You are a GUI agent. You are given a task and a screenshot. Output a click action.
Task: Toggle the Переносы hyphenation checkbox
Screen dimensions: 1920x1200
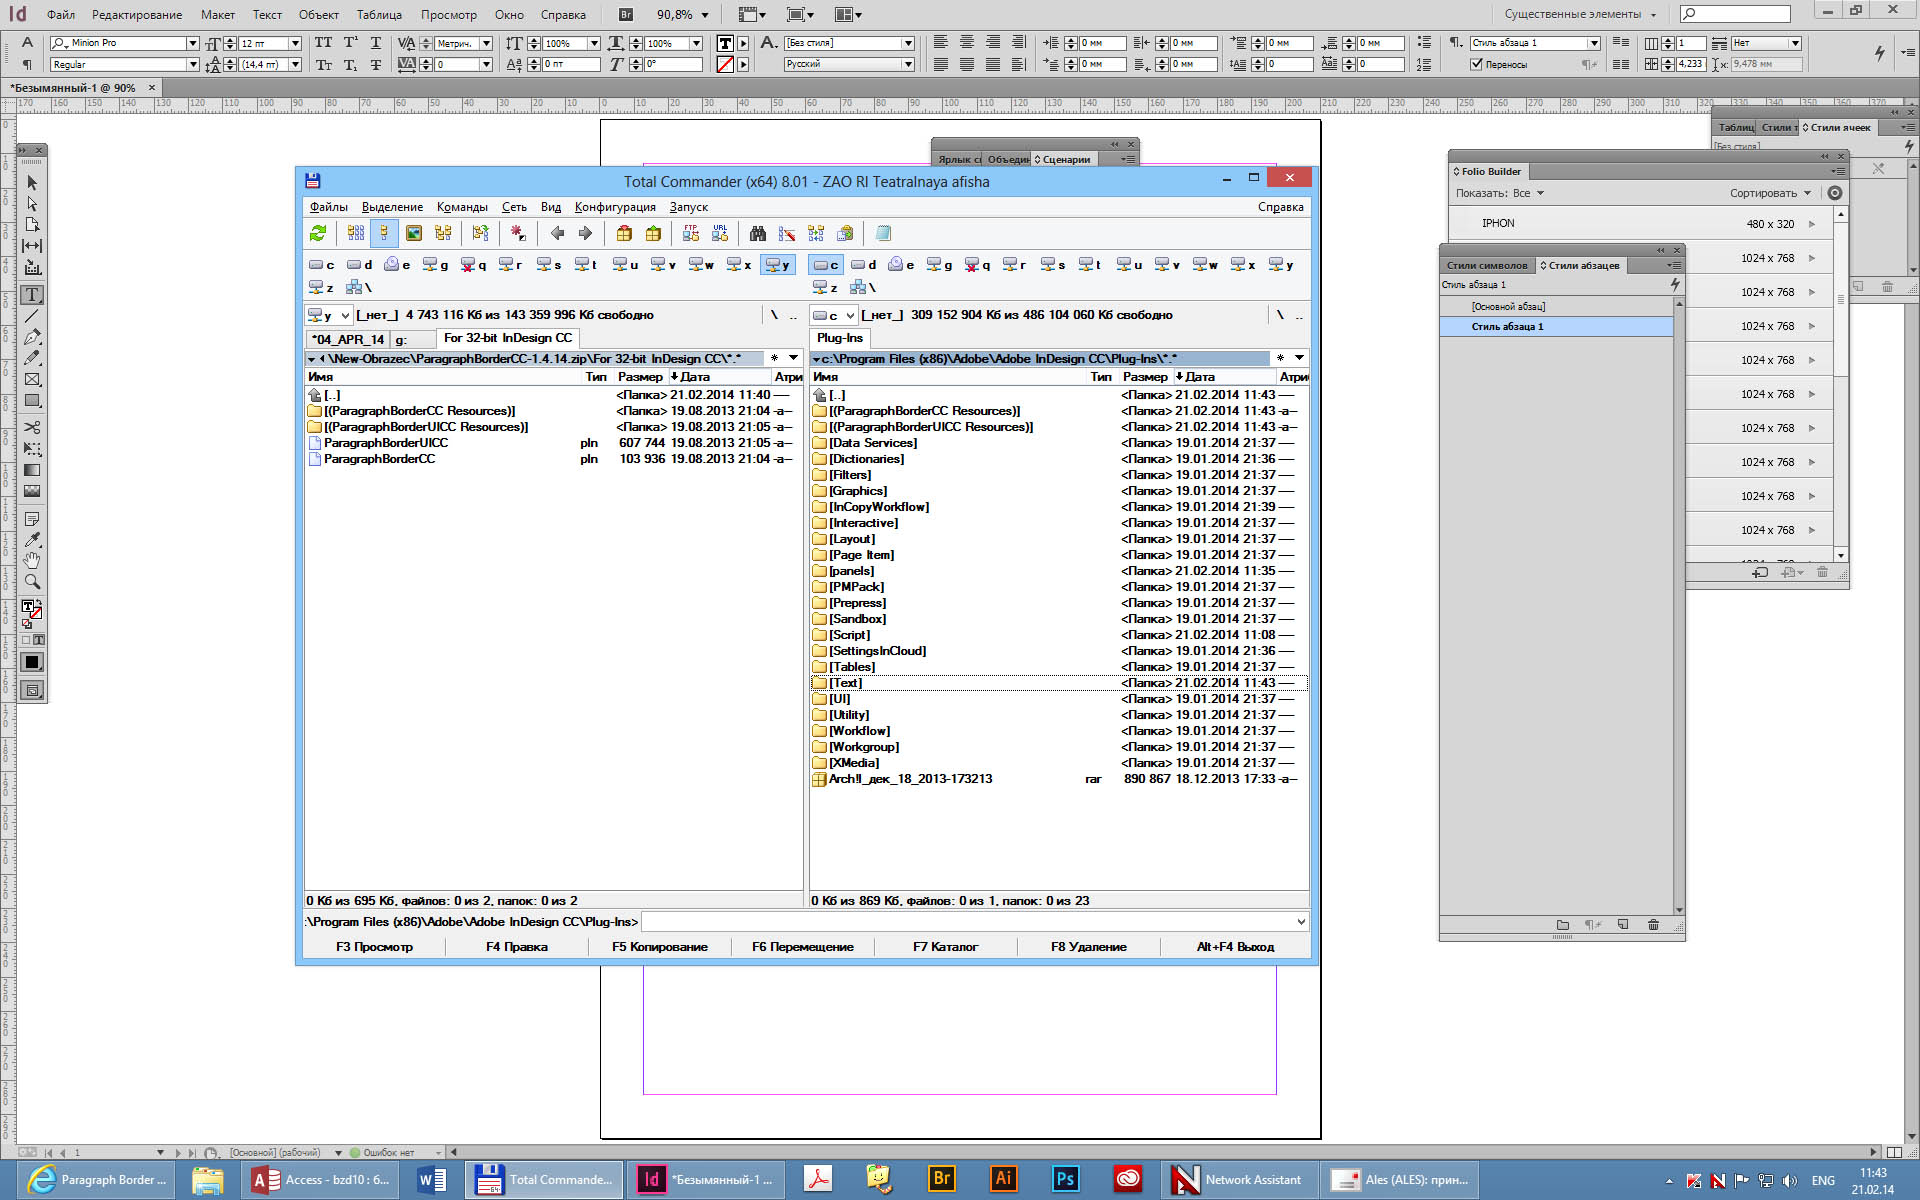[x=1476, y=64]
